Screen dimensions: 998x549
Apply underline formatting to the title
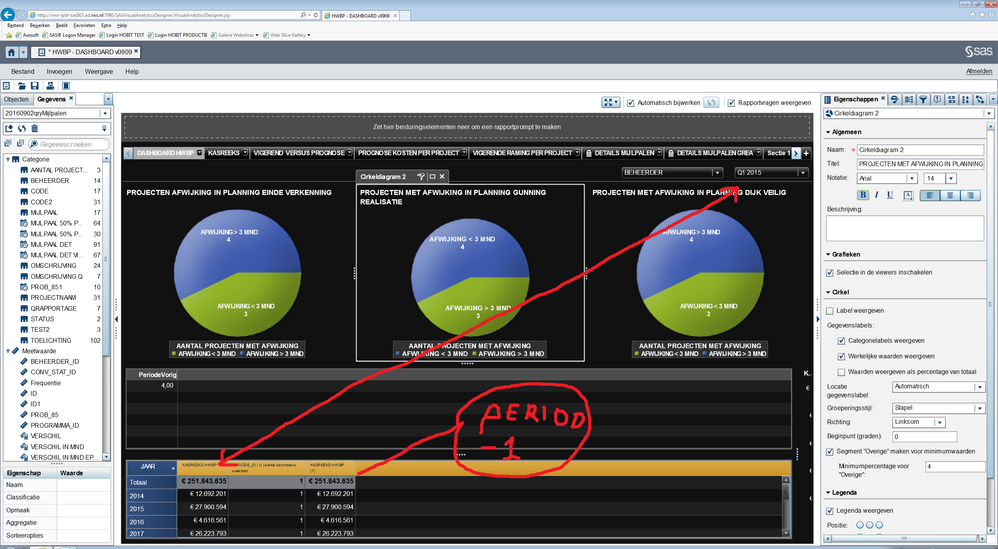(x=890, y=195)
